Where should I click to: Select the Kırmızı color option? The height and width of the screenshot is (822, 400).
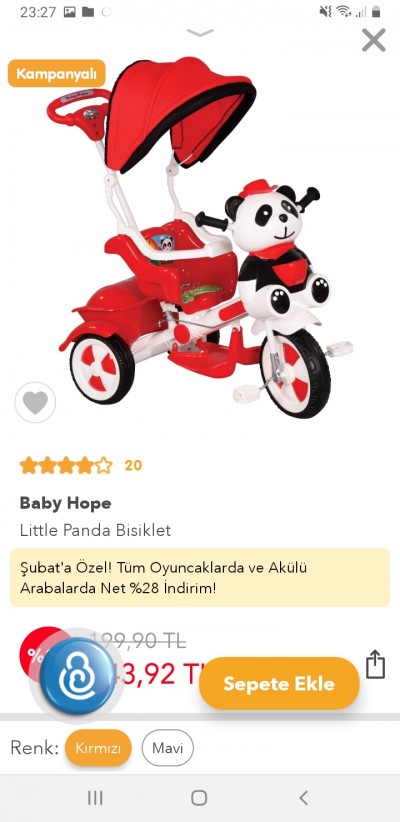(x=98, y=748)
